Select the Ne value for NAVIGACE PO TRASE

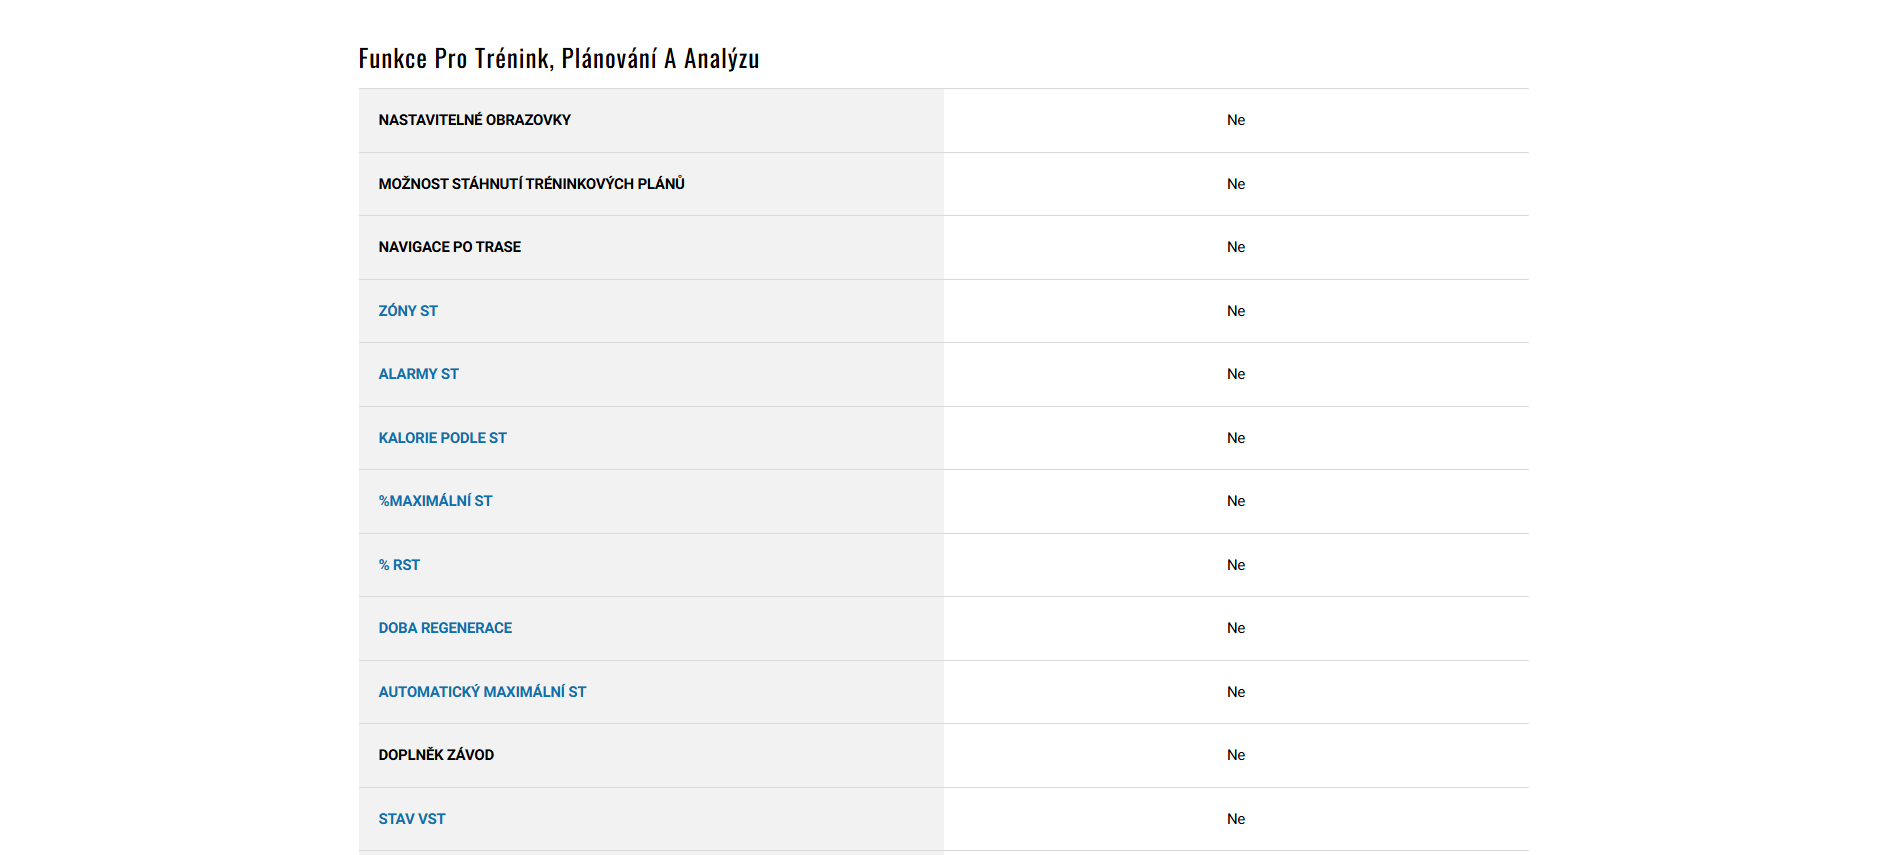[x=1236, y=247]
